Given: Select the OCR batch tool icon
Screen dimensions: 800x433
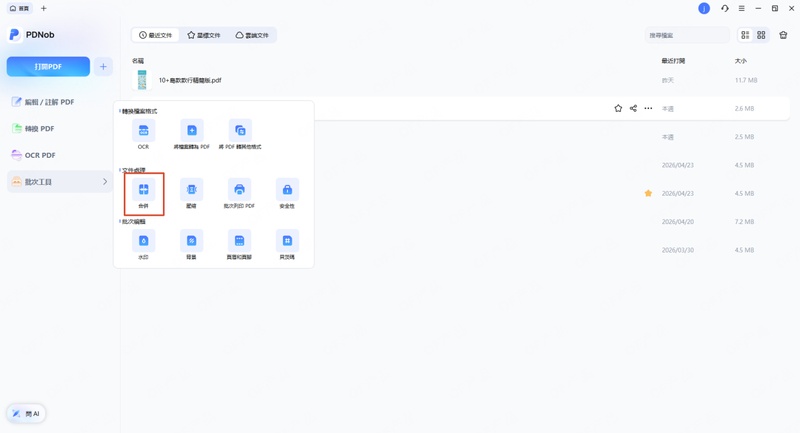Looking at the screenshot, I should [143, 131].
